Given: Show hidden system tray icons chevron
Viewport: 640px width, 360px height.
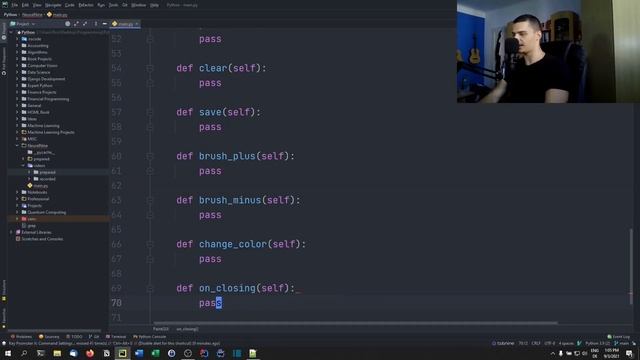Looking at the screenshot, I should pos(553,353).
